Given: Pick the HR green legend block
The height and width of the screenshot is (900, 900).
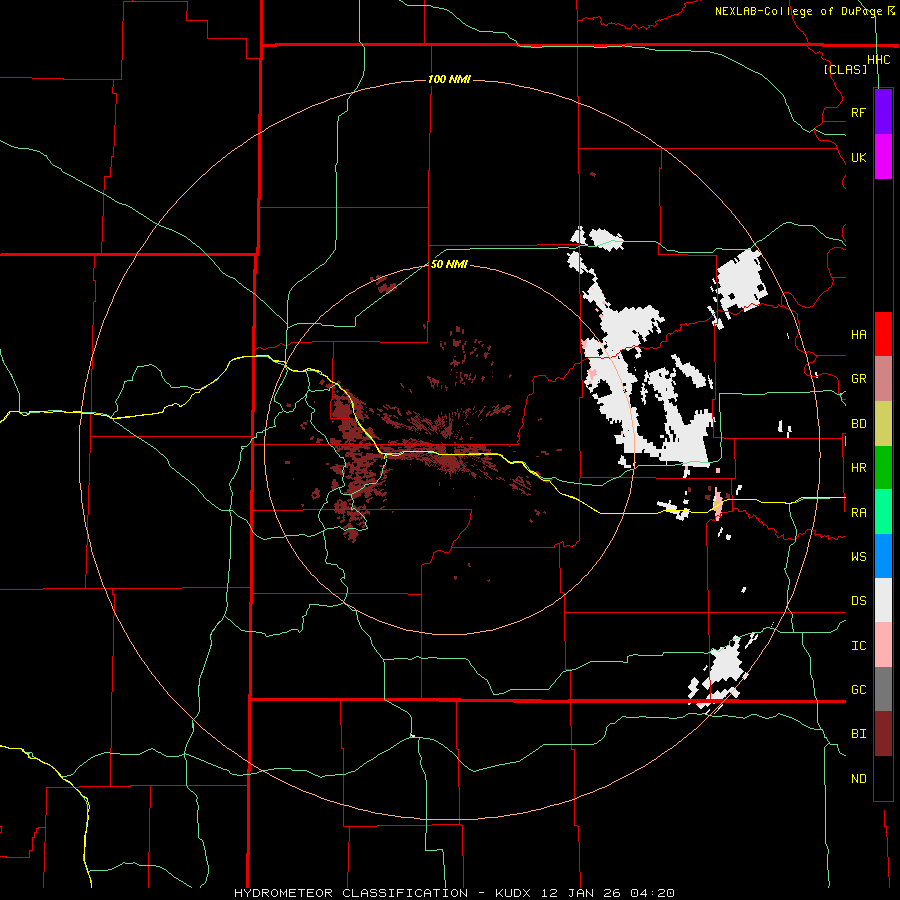Looking at the screenshot, I should [883, 468].
